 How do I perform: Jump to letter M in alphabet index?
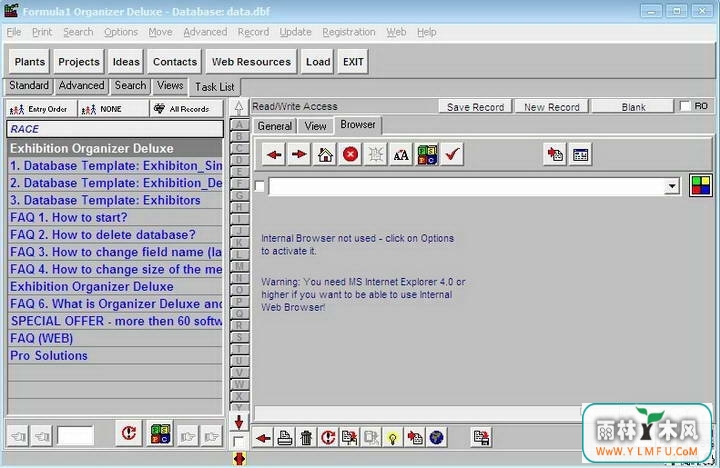[239, 266]
